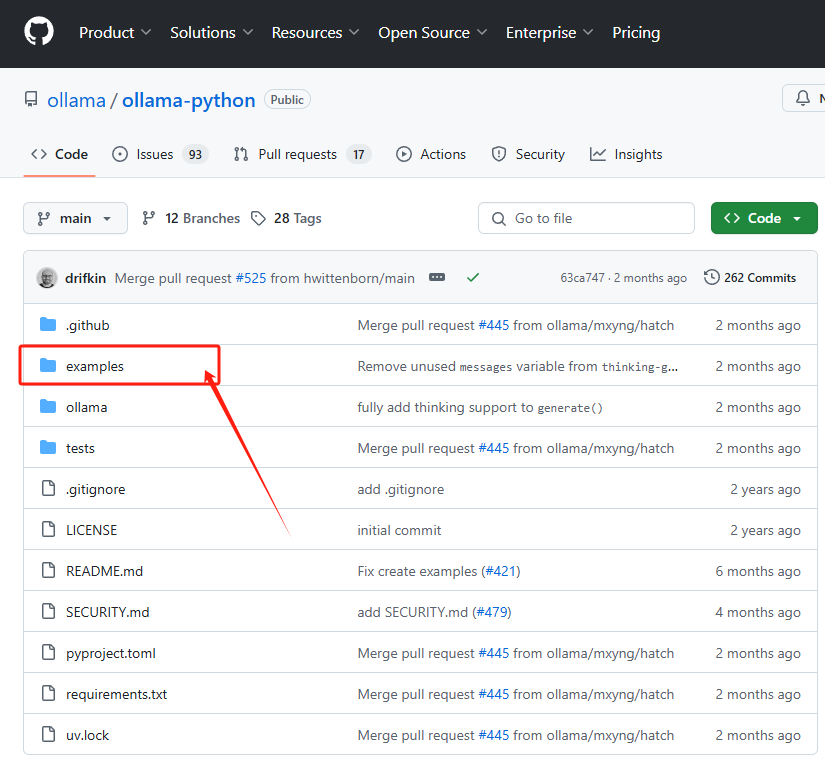Image resolution: width=825 pixels, height=771 pixels.
Task: Expand commit message details ellipsis button
Action: click(x=437, y=277)
